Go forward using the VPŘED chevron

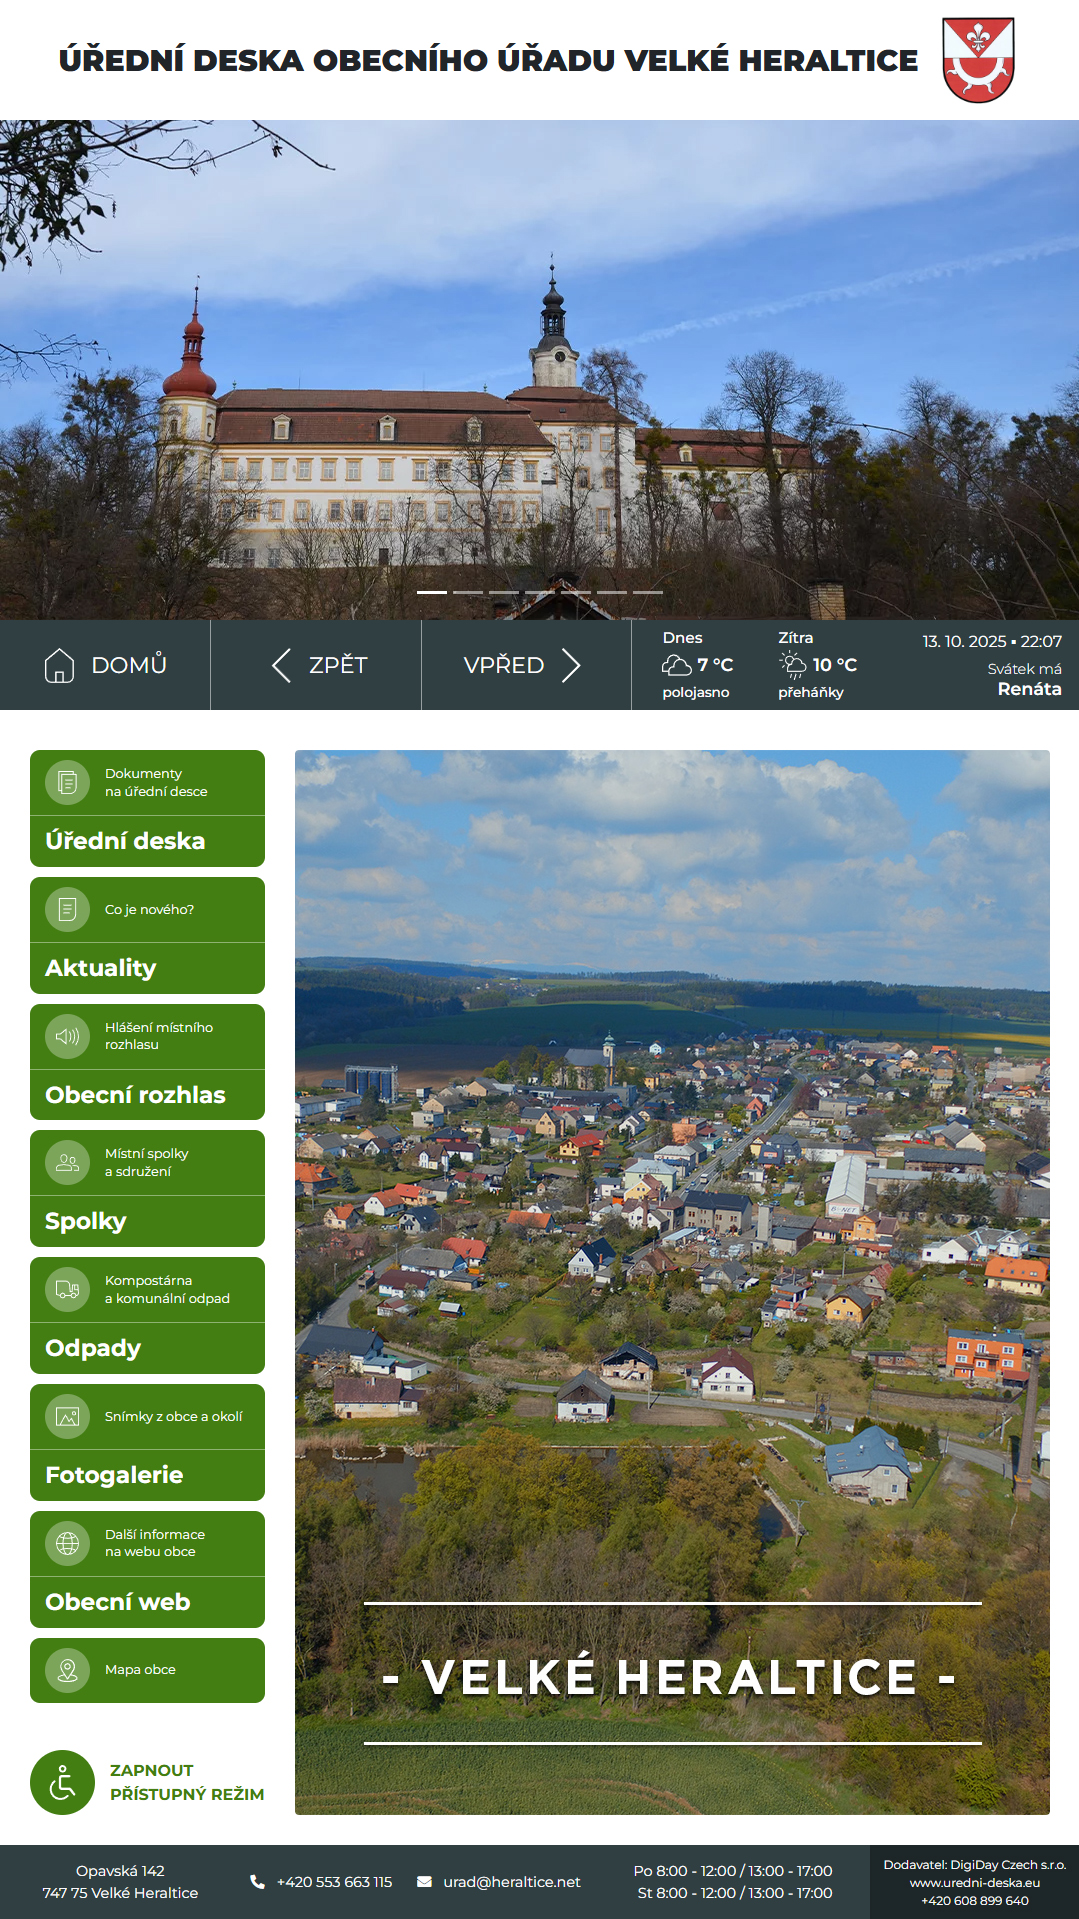pos(571,665)
